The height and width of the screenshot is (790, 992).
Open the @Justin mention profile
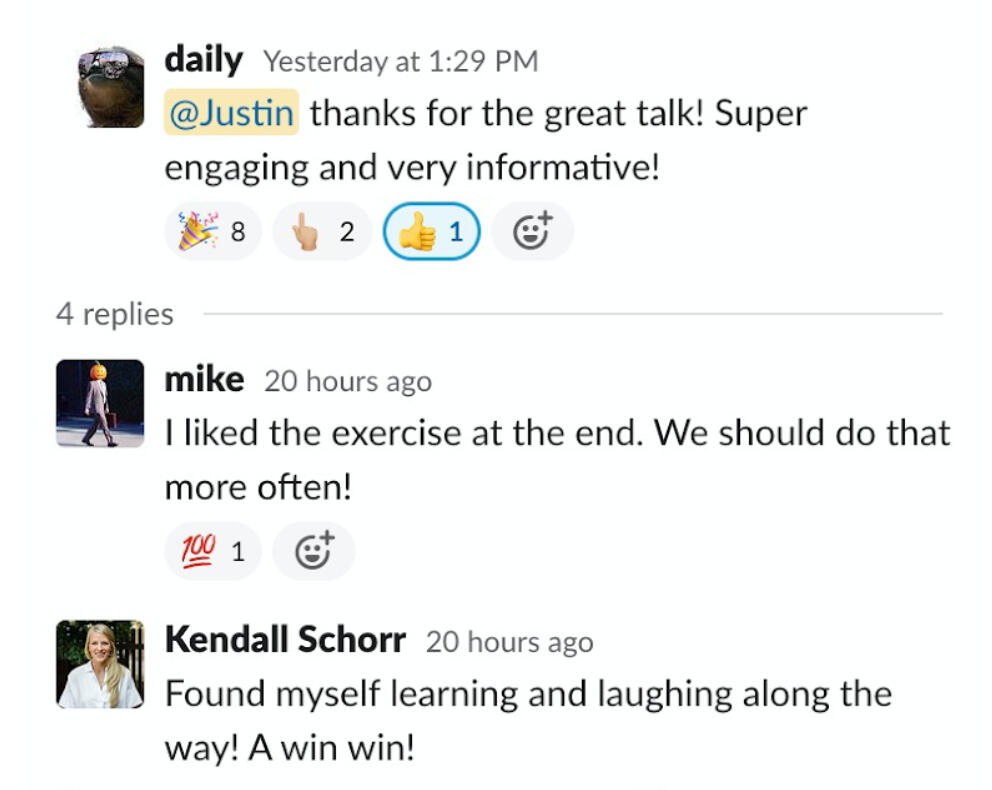pyautogui.click(x=231, y=114)
